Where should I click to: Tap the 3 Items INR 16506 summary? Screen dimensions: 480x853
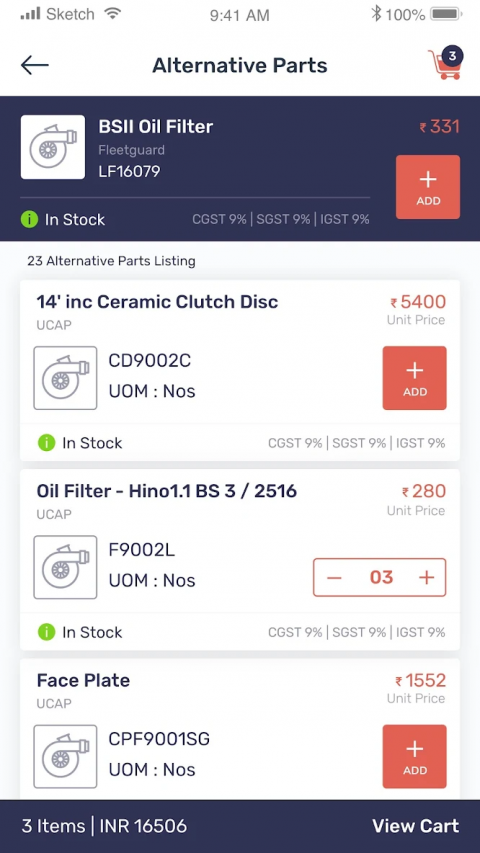pyautogui.click(x=104, y=826)
